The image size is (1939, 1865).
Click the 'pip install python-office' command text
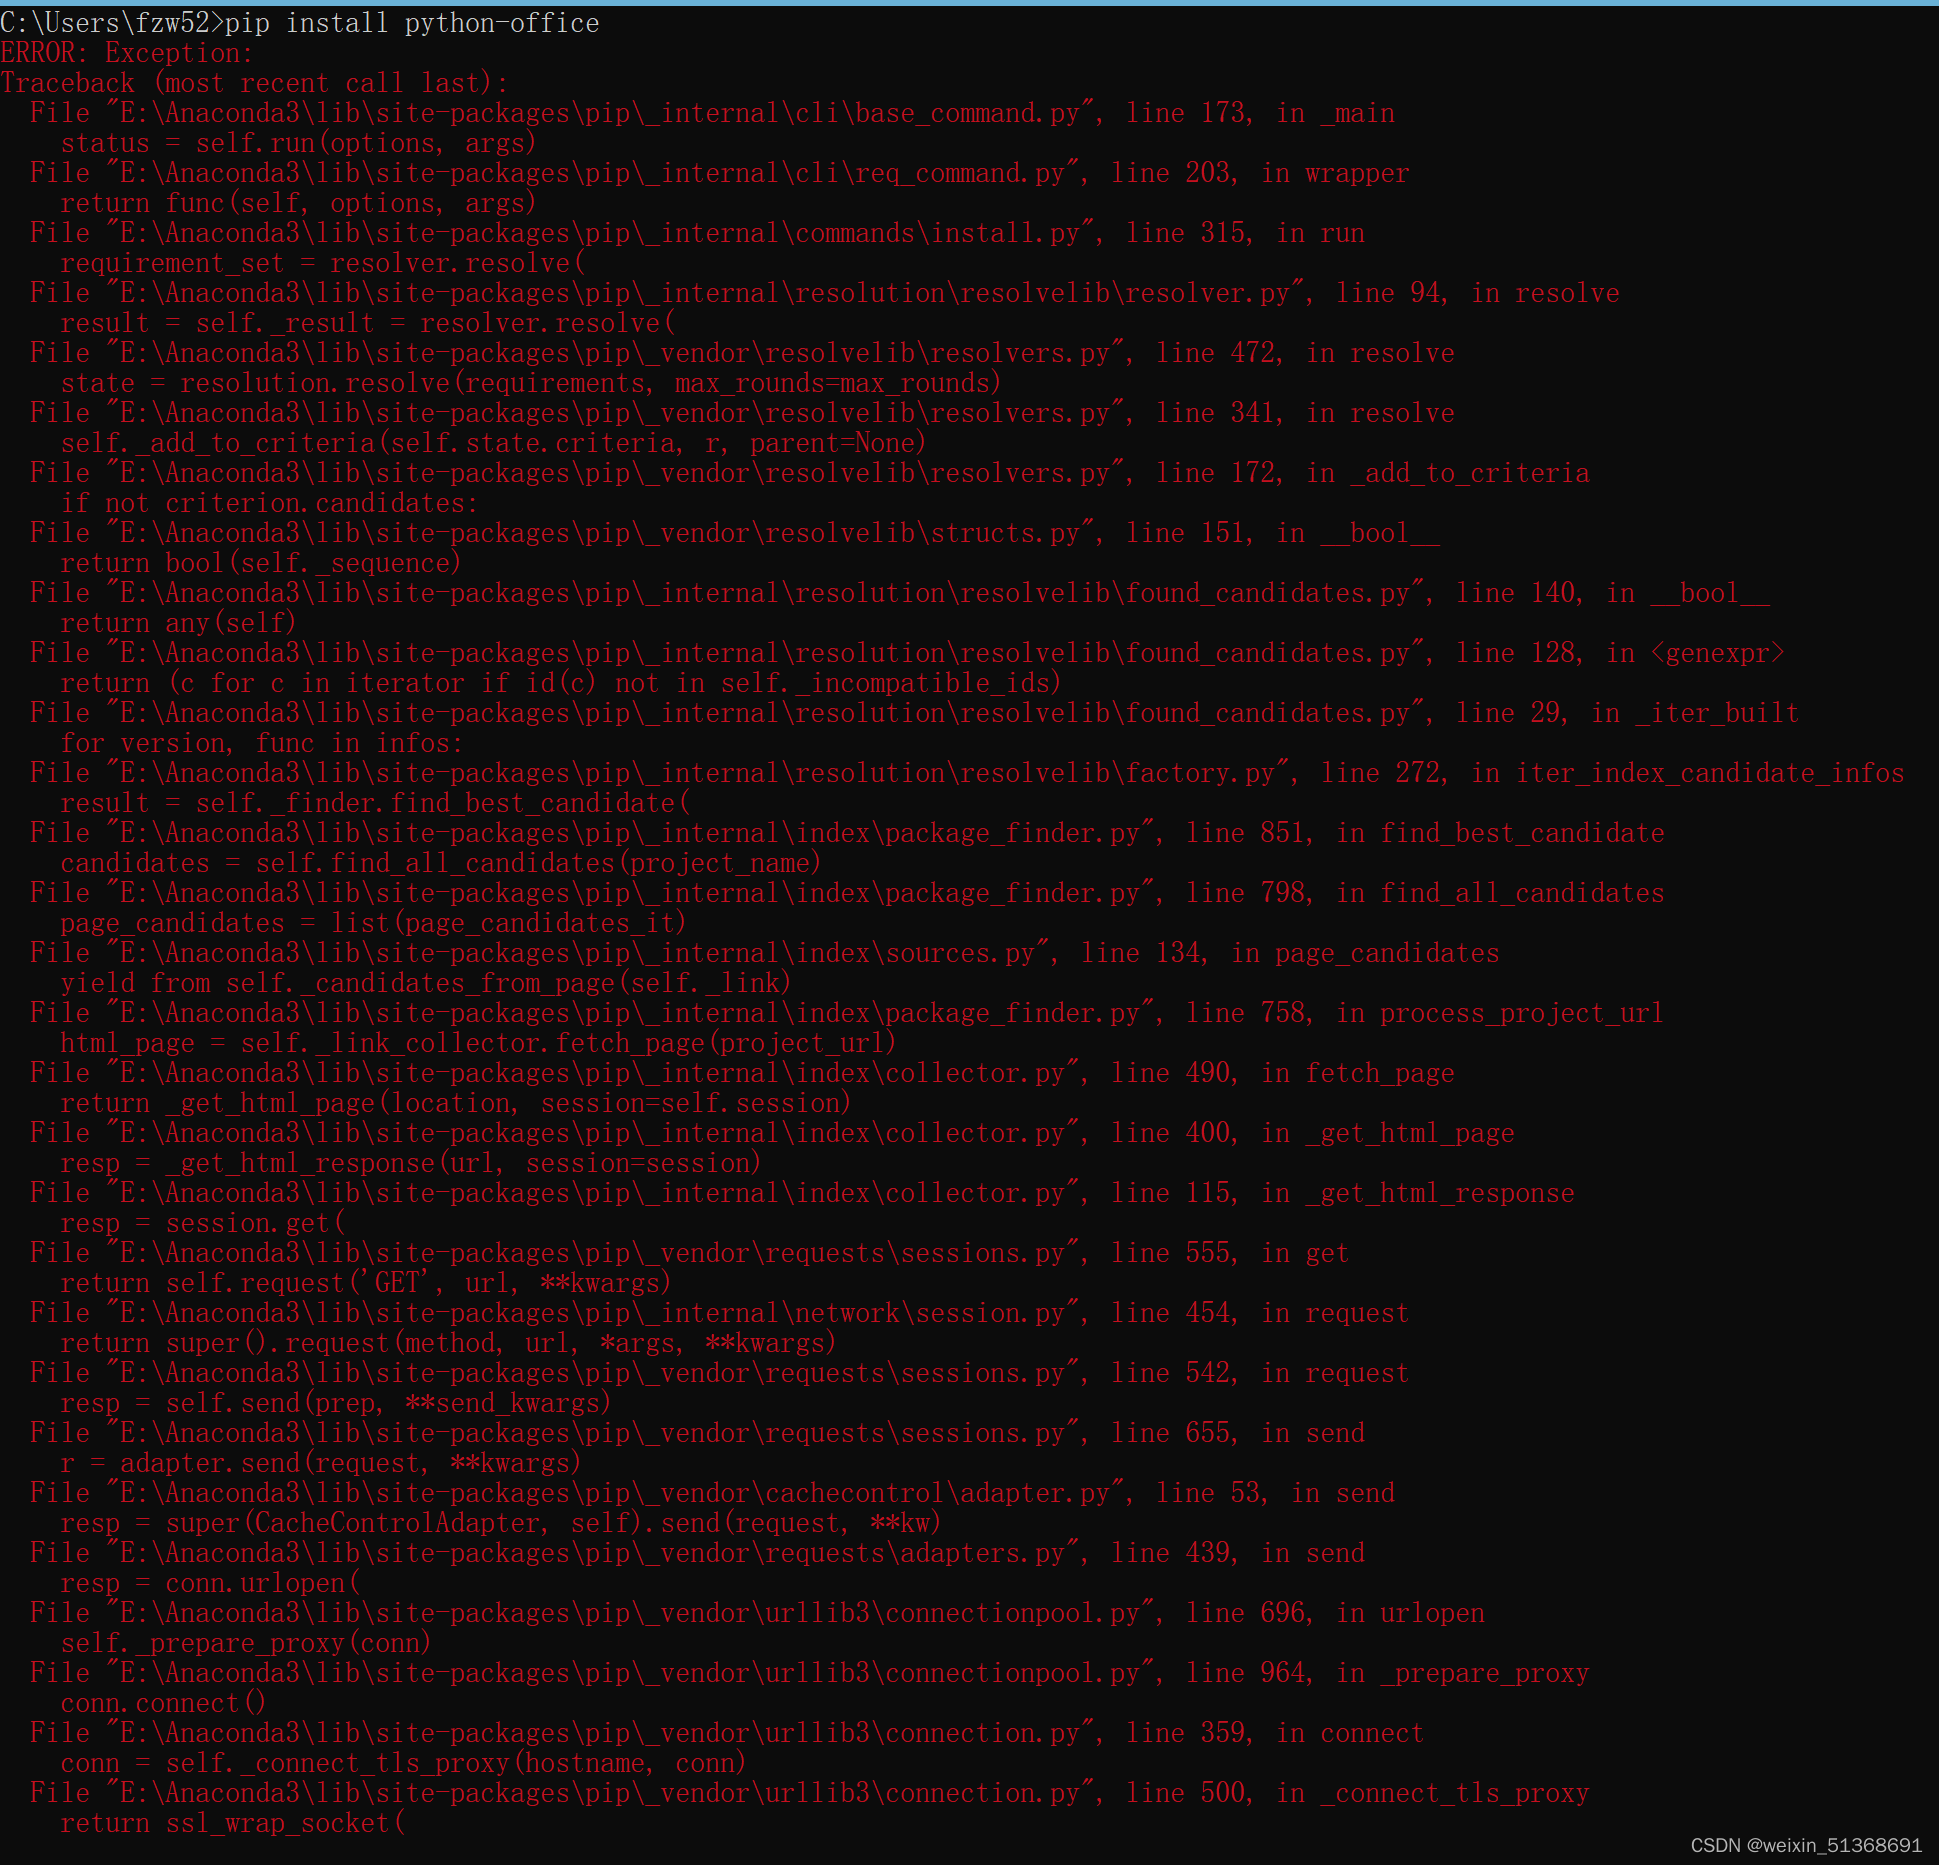[411, 23]
